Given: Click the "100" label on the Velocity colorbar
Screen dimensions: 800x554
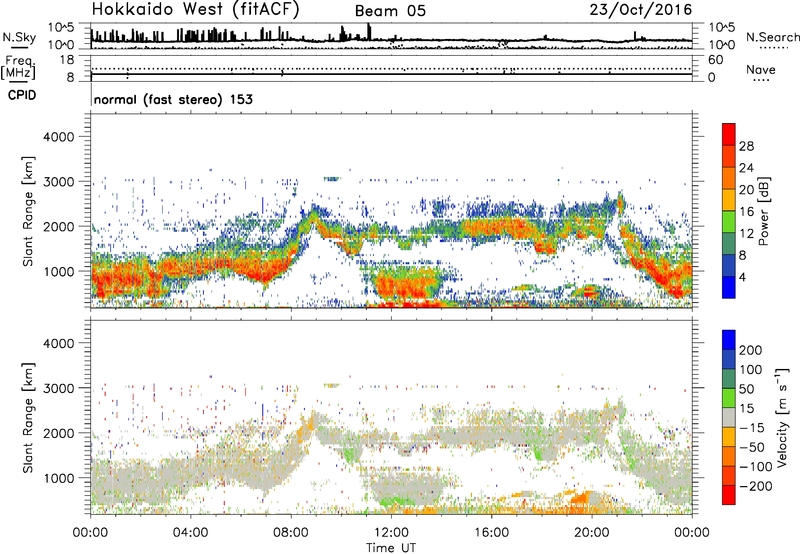Looking at the screenshot, I should pos(751,369).
